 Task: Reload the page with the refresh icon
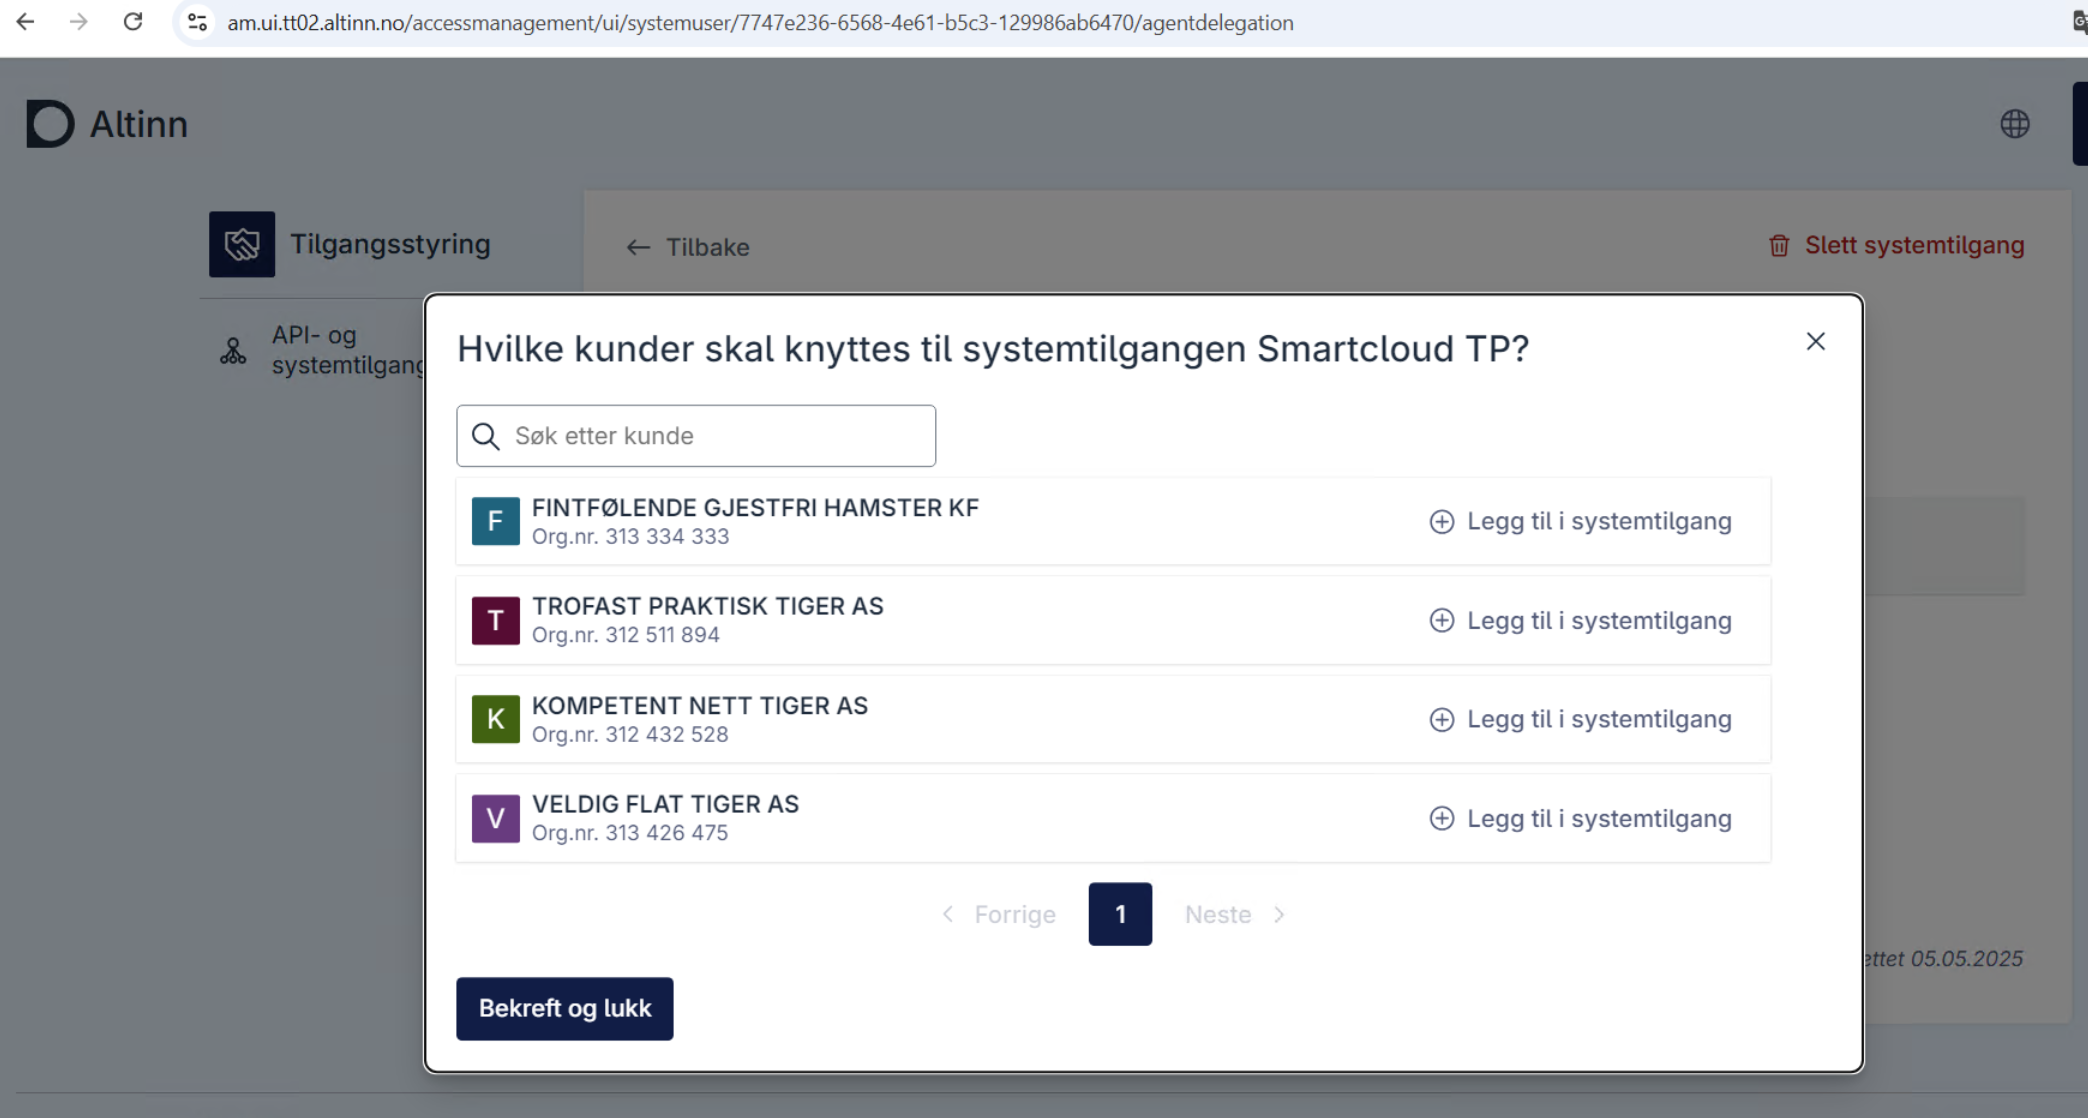click(x=132, y=22)
